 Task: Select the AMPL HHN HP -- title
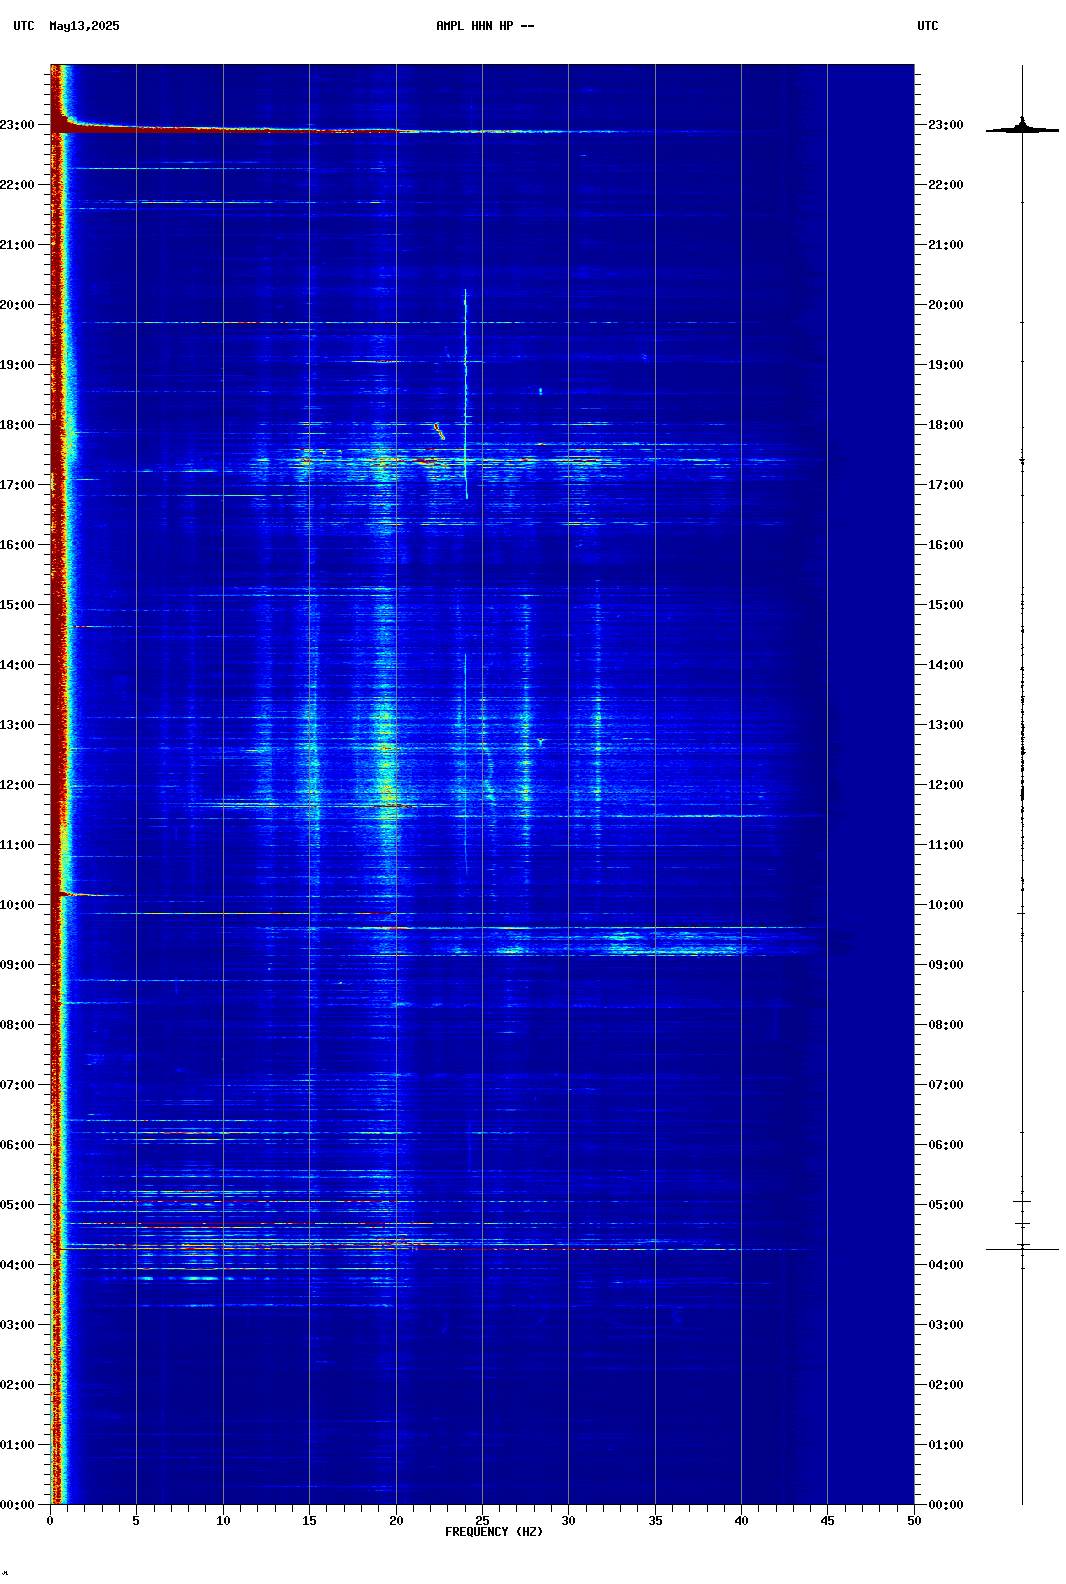click(x=485, y=26)
